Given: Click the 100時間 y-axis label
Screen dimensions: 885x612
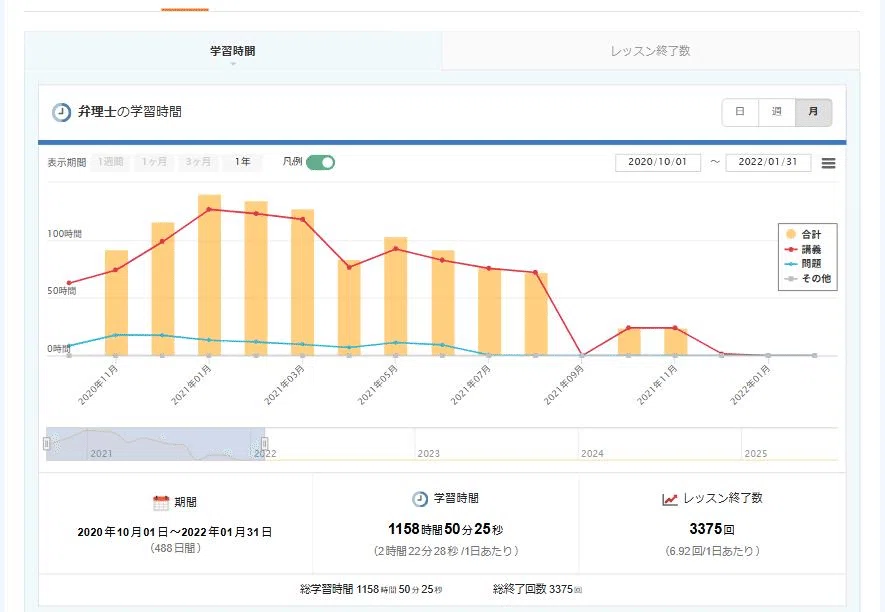Looking at the screenshot, I should coord(64,234).
